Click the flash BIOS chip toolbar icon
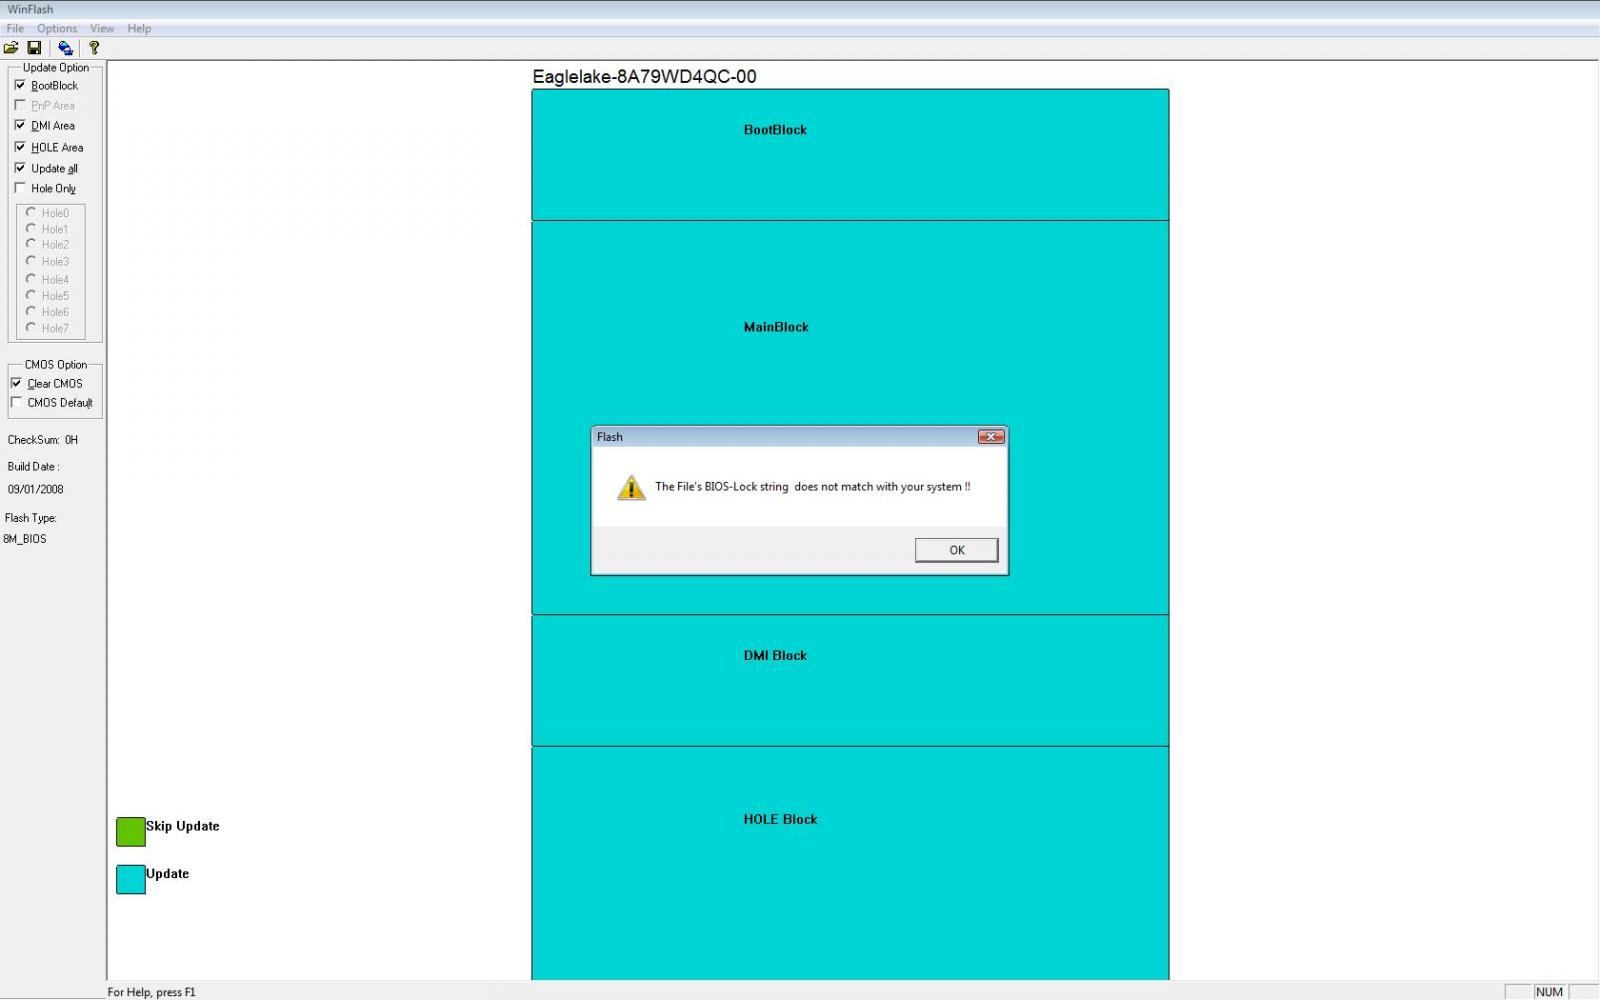This screenshot has height=1000, width=1600. pyautogui.click(x=65, y=48)
